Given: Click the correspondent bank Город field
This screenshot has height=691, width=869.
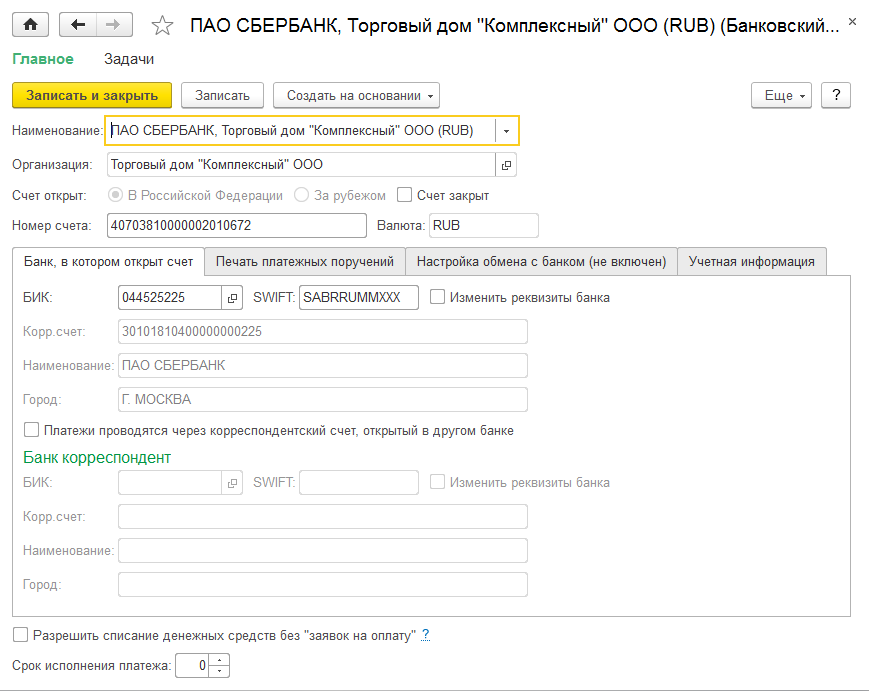Looking at the screenshot, I should 323,585.
